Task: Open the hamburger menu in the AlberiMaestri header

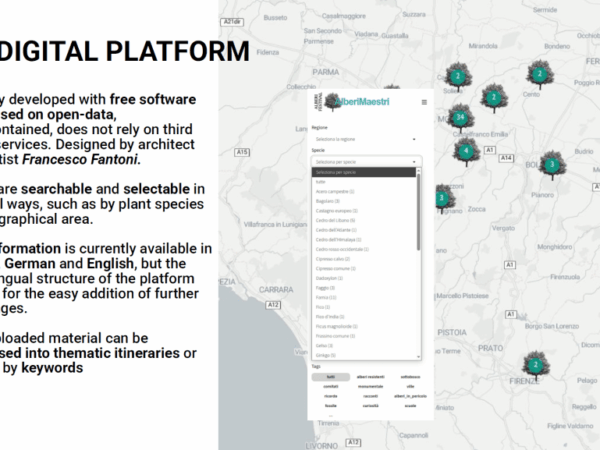Action: pos(424,102)
